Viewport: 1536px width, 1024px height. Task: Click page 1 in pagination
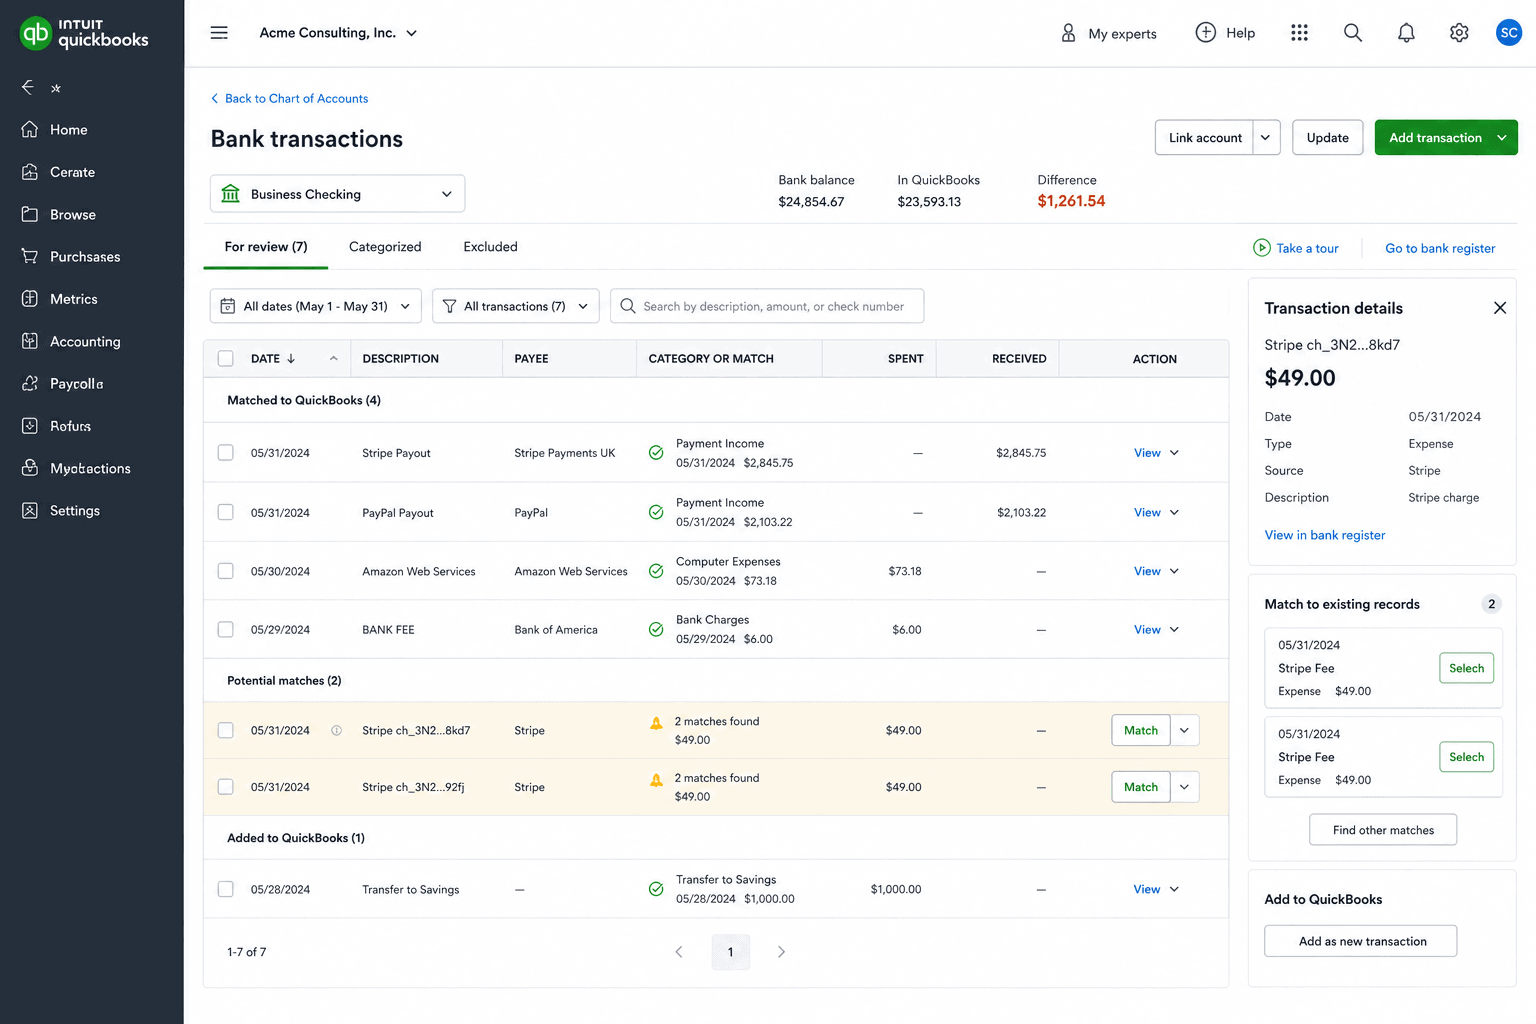pos(731,952)
